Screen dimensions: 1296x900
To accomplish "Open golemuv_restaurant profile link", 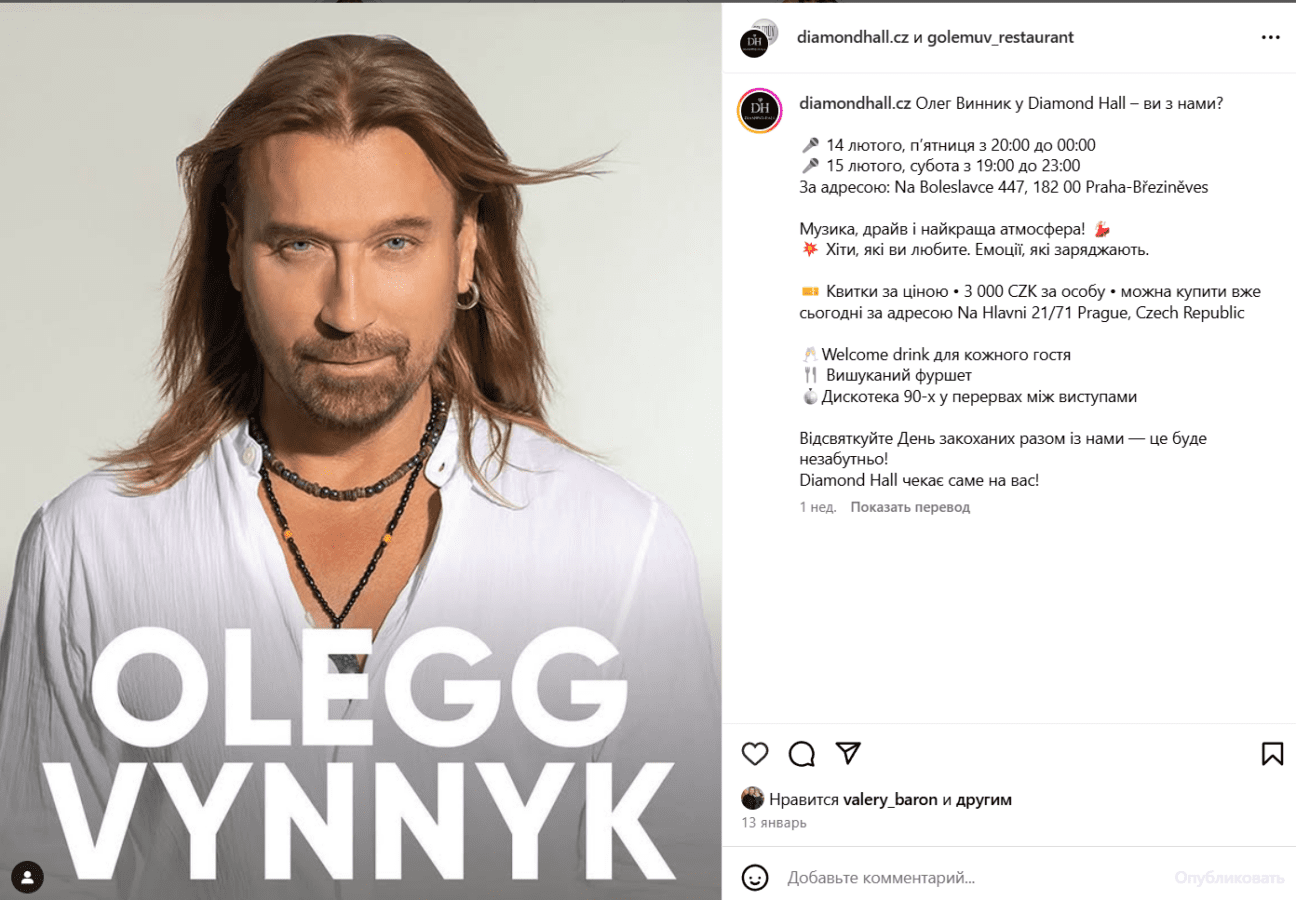I will tap(1000, 37).
